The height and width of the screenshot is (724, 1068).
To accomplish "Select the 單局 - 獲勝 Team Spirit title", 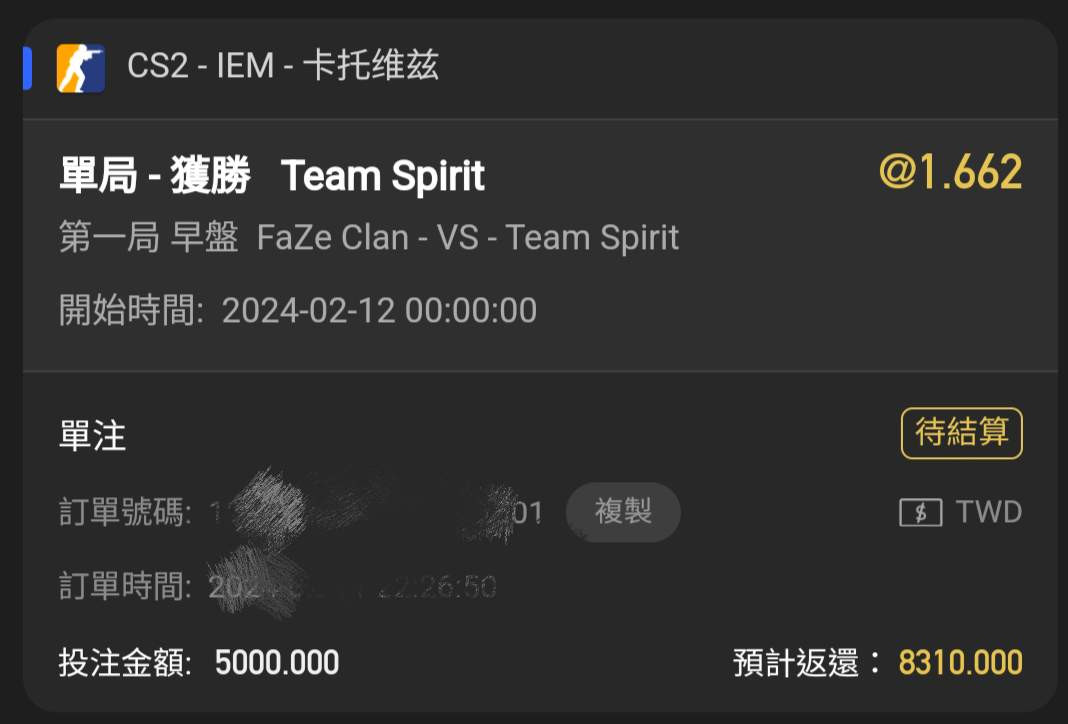I will click(272, 176).
